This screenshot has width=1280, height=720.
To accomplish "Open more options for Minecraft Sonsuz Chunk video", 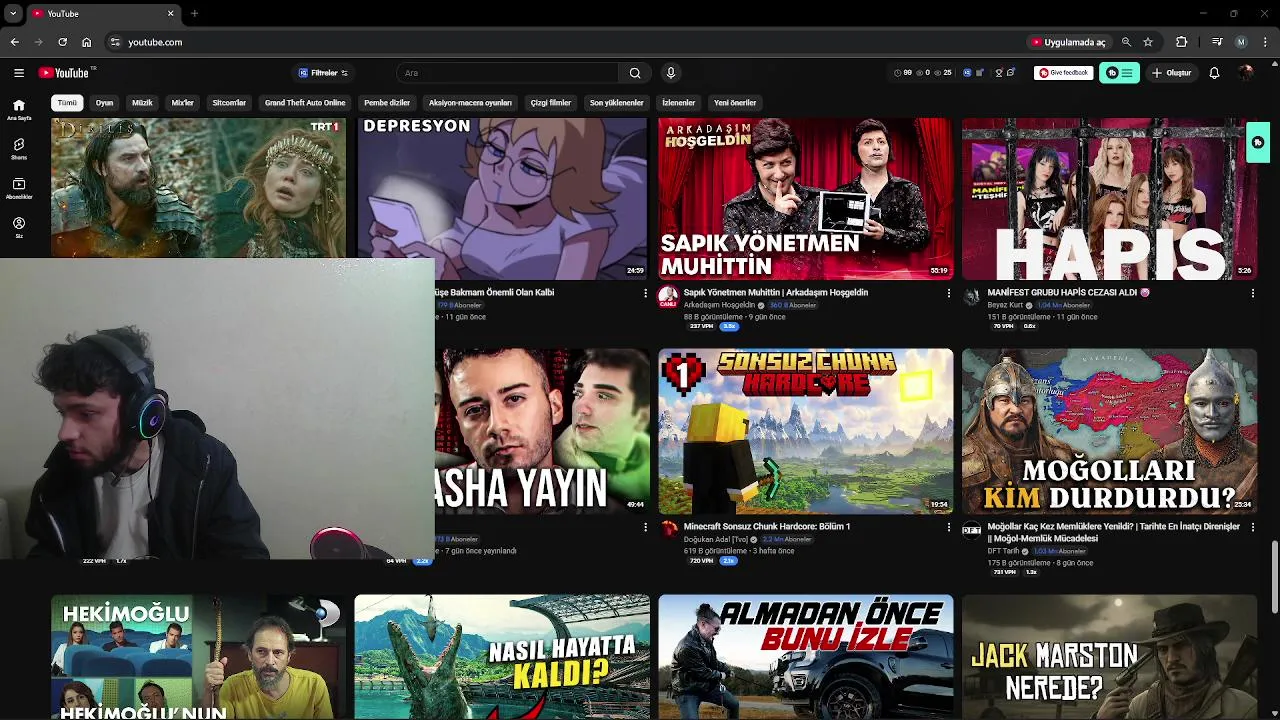I will coord(949,527).
